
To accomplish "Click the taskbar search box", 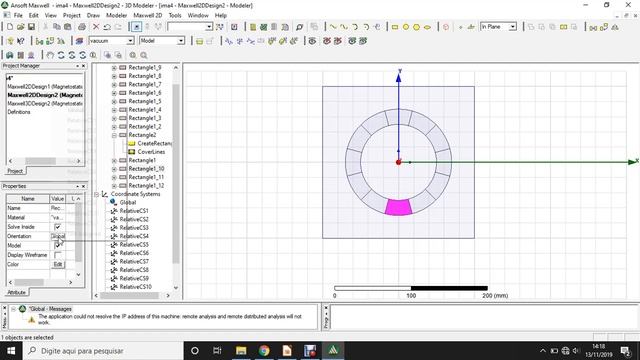I will click(103, 351).
